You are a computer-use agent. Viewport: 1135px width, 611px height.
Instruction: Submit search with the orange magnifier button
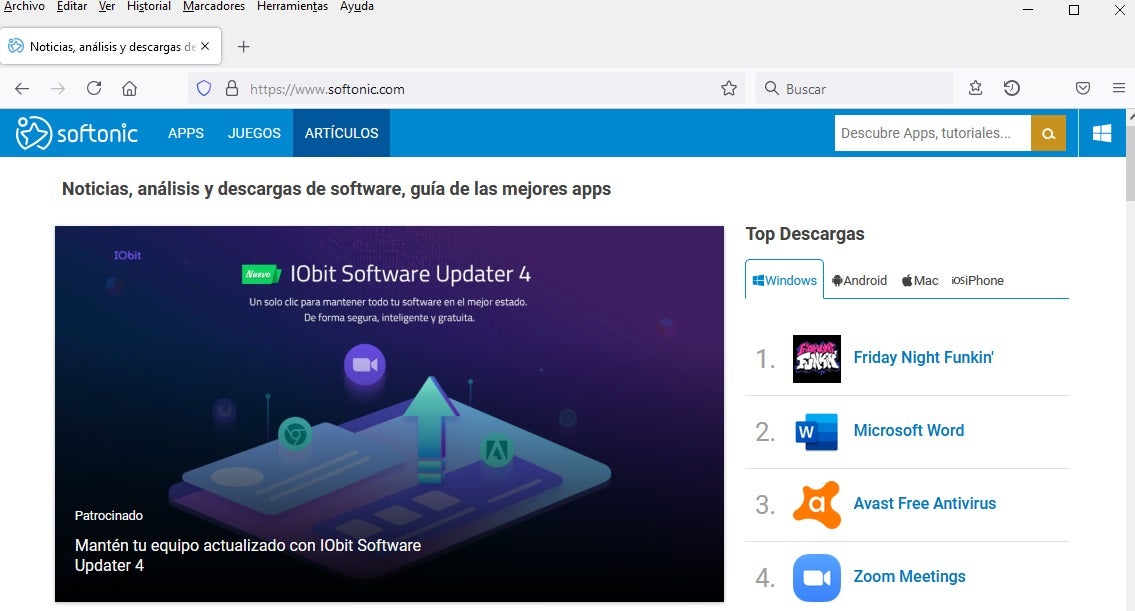(x=1048, y=133)
